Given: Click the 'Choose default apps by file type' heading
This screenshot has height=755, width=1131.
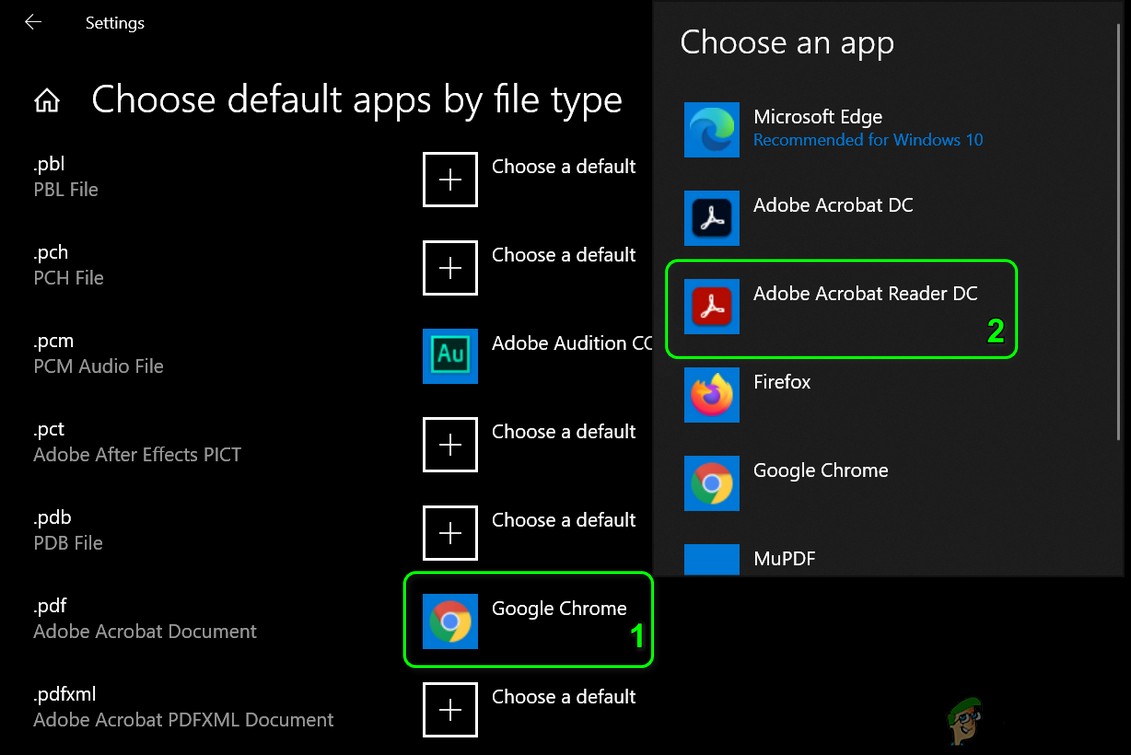Looking at the screenshot, I should pyautogui.click(x=357, y=100).
